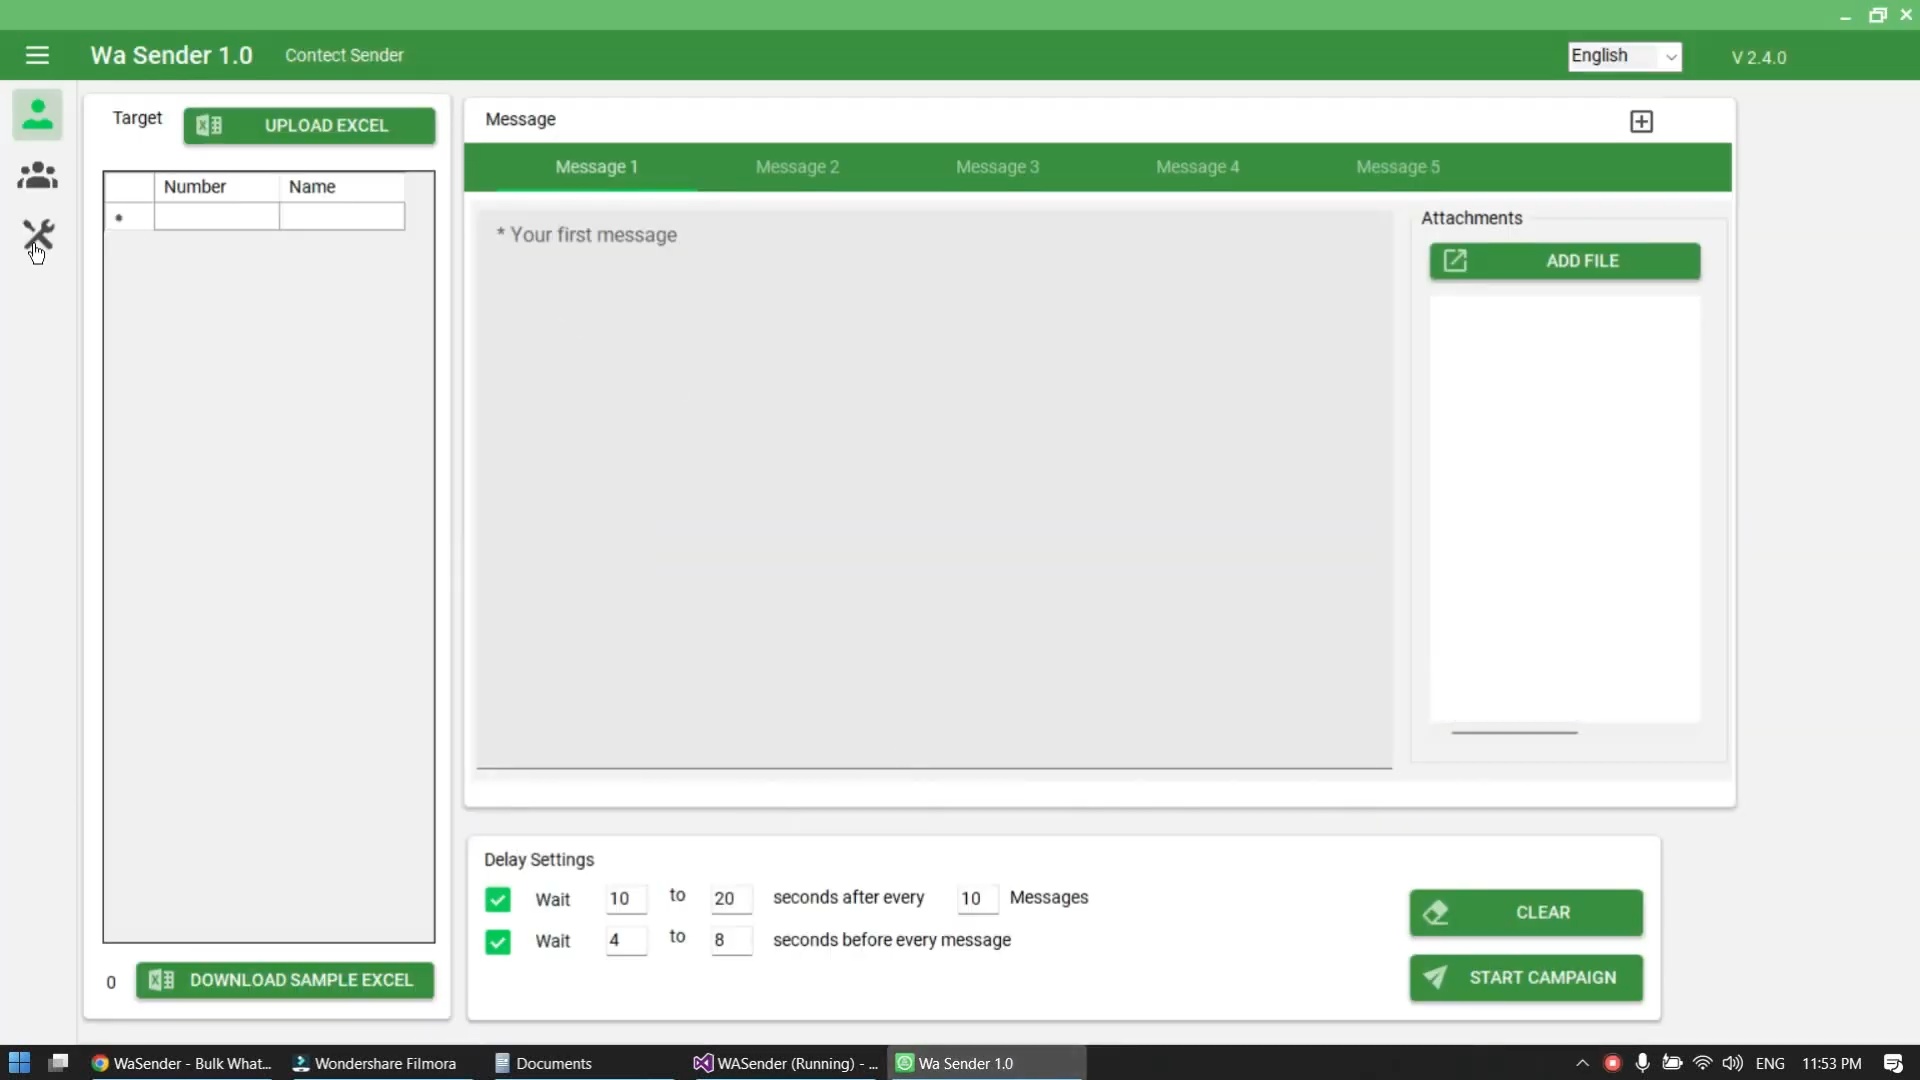This screenshot has width=1920, height=1080.
Task: Expand the system tray hidden icons chevron
Action: coord(1582,1063)
